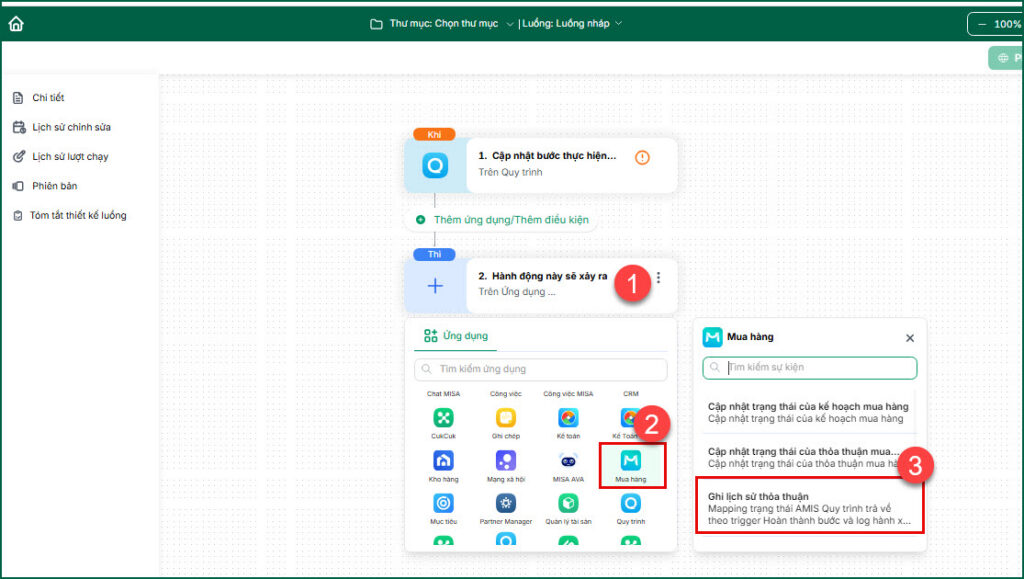Switch to the Ứng dụng tab
1024x579 pixels.
[x=456, y=336]
